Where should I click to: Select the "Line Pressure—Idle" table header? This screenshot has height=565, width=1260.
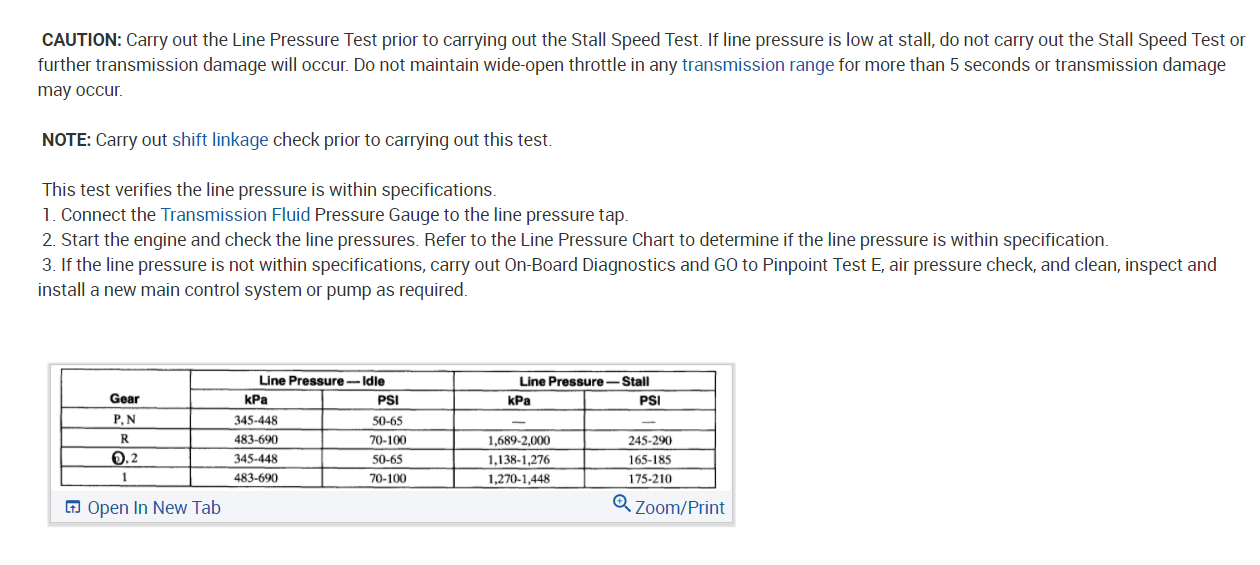tap(321, 381)
